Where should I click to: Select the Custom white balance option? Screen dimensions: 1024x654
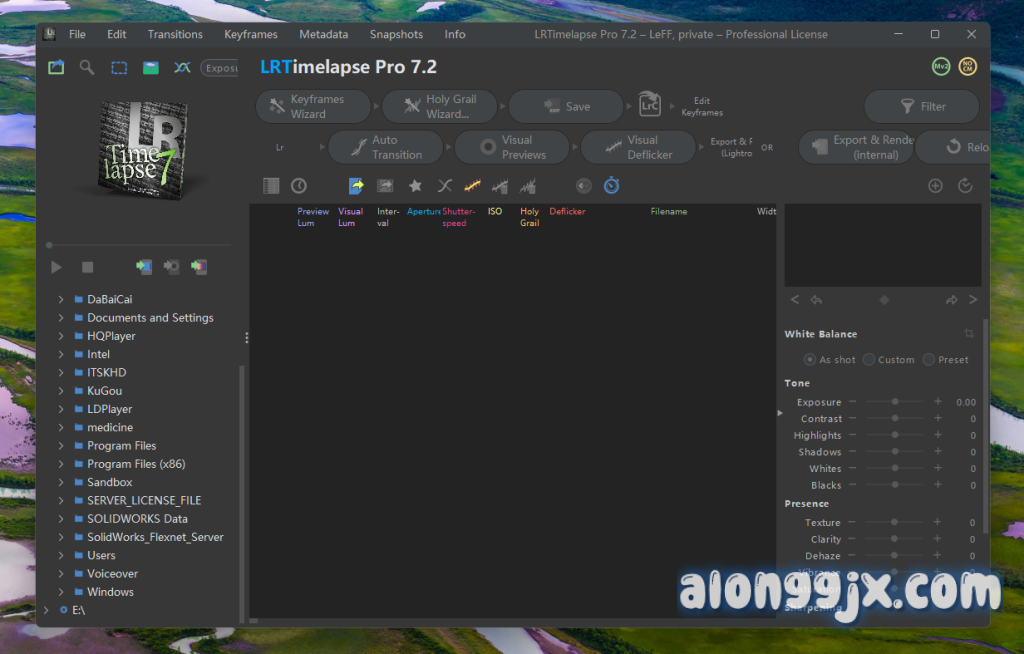point(869,360)
